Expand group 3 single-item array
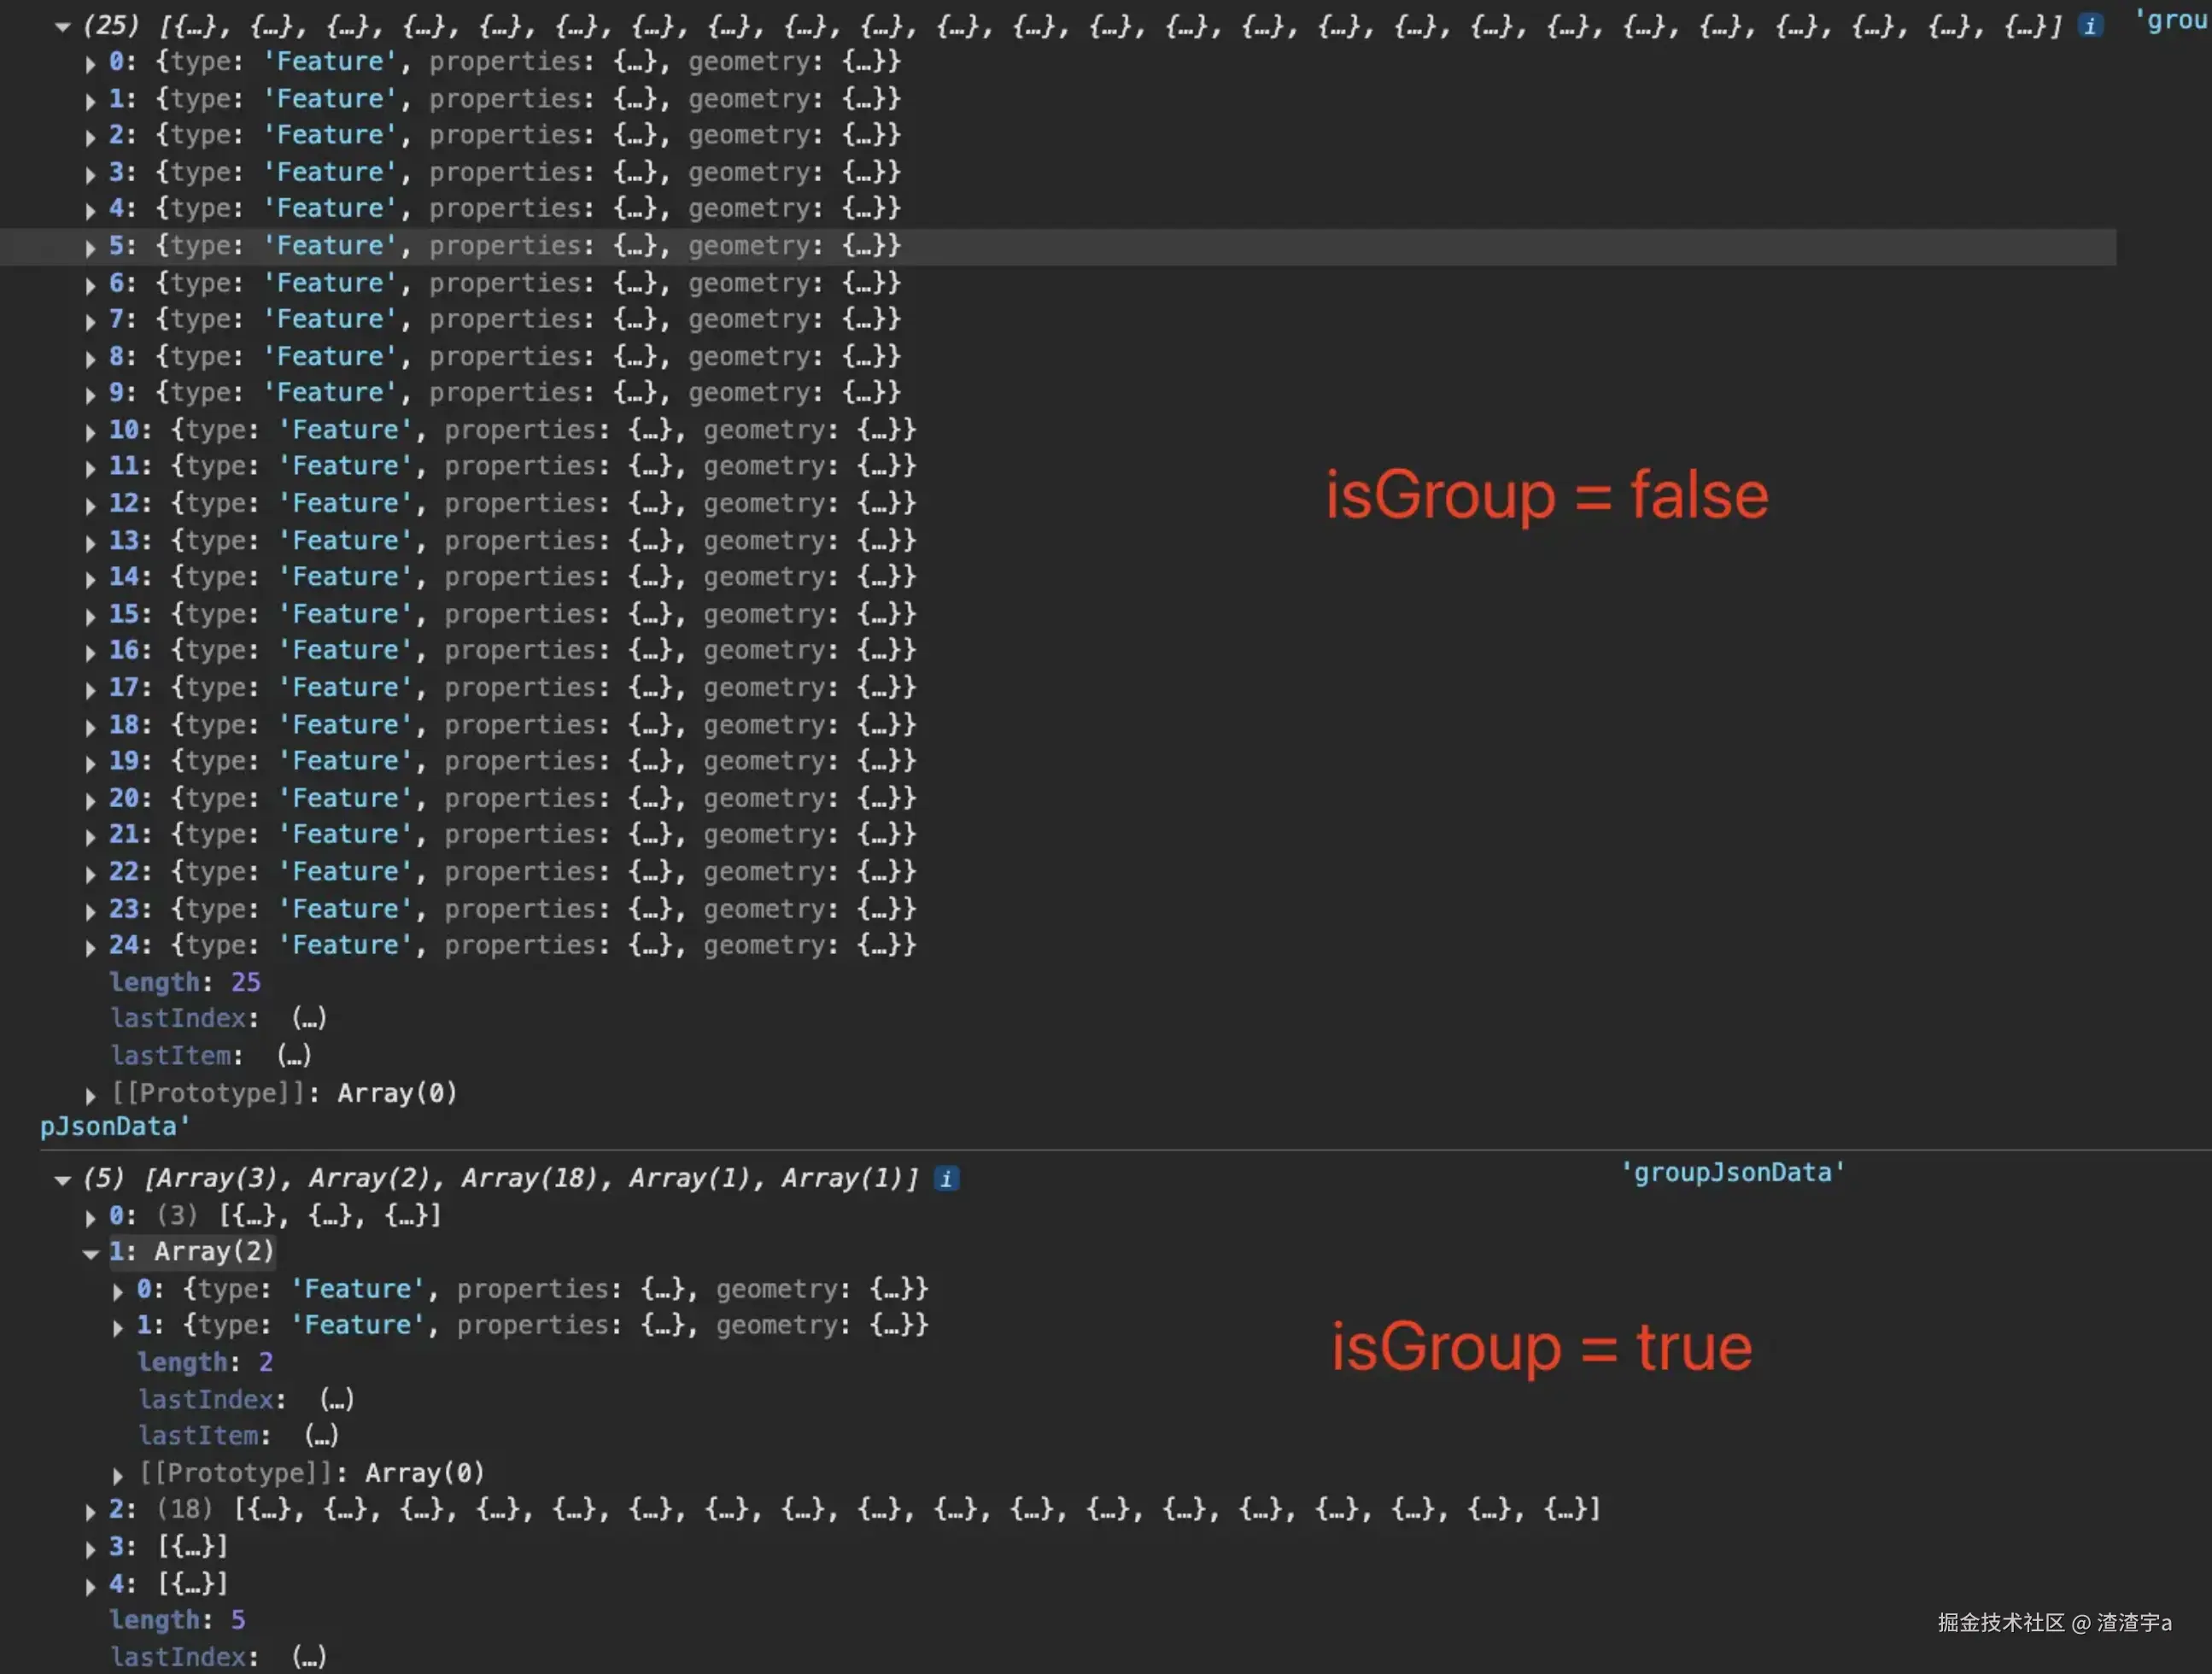This screenshot has height=1674, width=2212. pos(91,1549)
